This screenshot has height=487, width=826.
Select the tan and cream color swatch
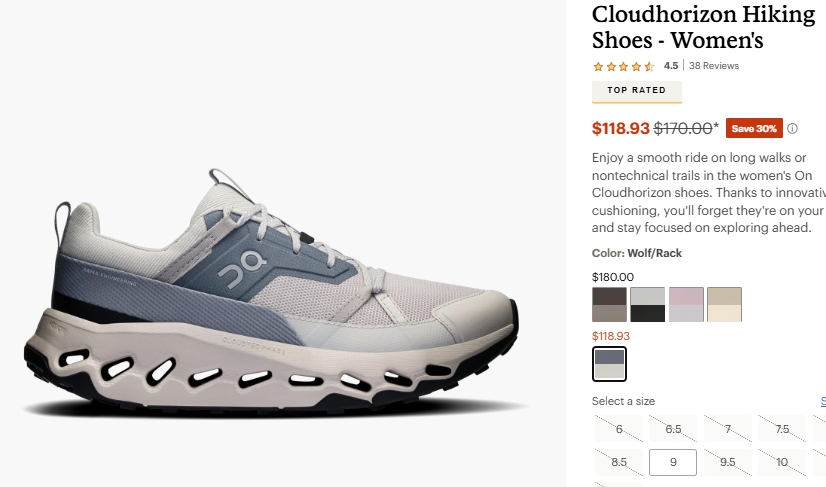(724, 305)
